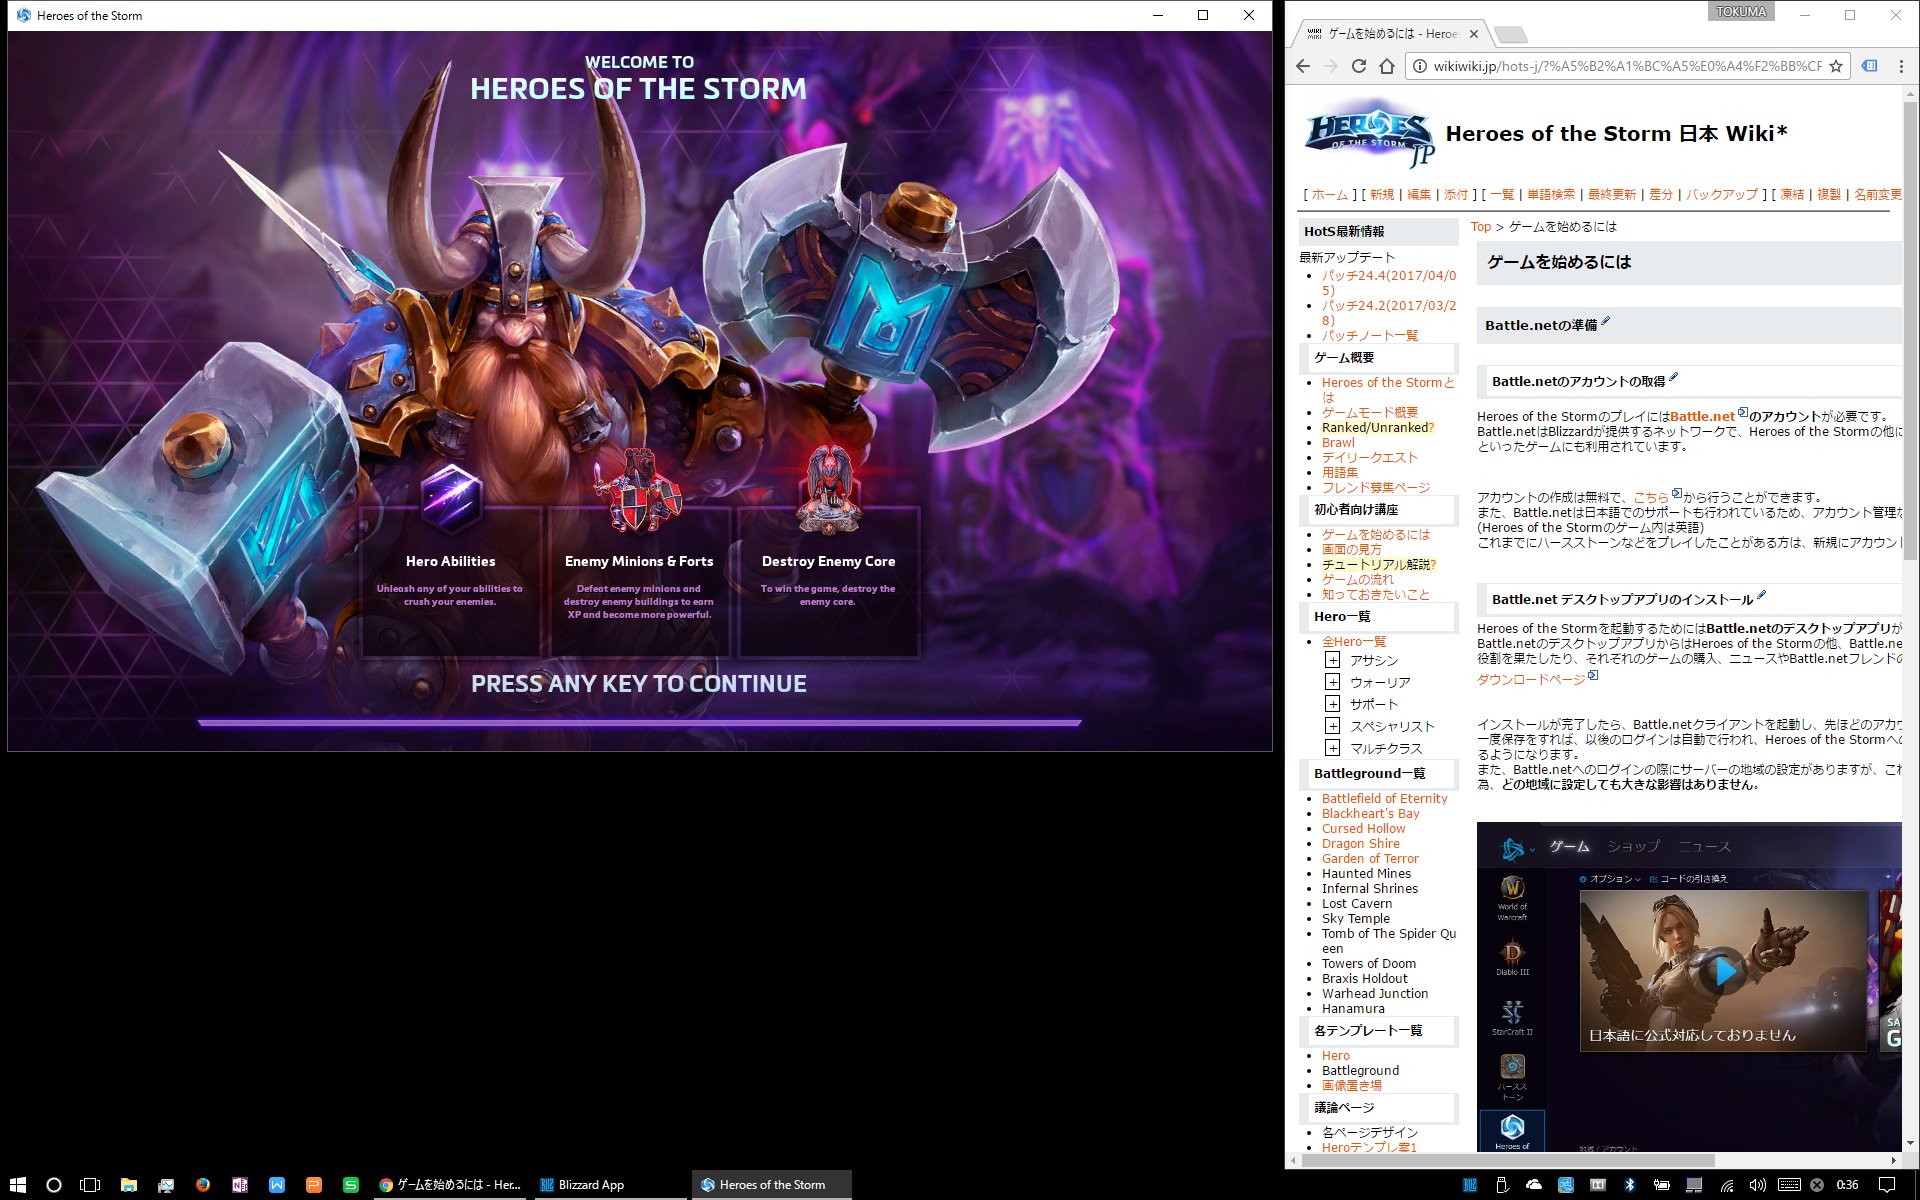Open the Blizzard App taskbar item

pyautogui.click(x=590, y=1185)
